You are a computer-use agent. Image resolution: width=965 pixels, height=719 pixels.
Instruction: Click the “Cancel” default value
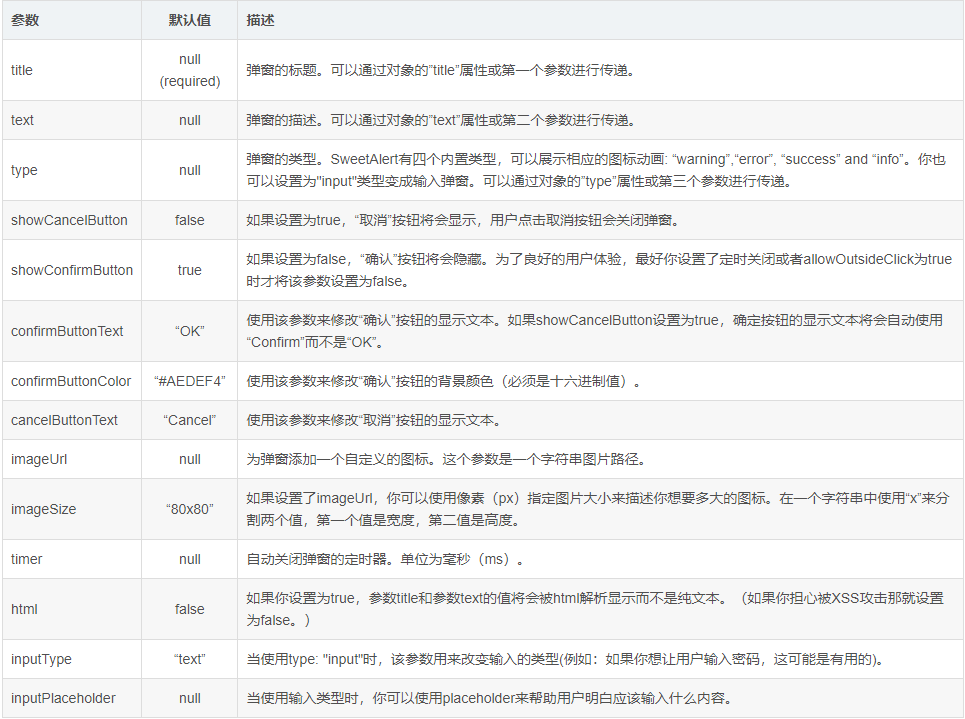tap(190, 420)
